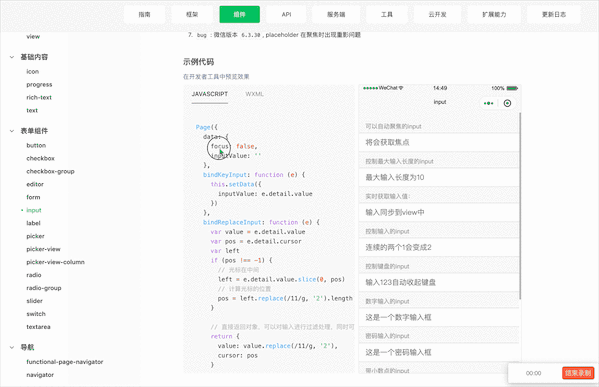The image size is (599, 387).
Task: Click the bindKeyInput function name in code
Action: pyautogui.click(x=225, y=175)
